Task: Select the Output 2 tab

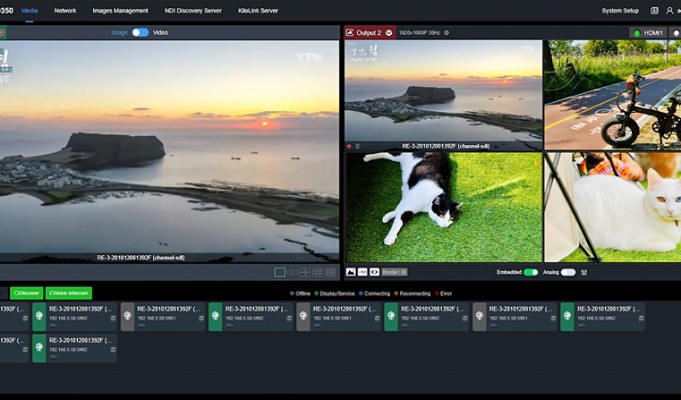Action: click(x=369, y=33)
